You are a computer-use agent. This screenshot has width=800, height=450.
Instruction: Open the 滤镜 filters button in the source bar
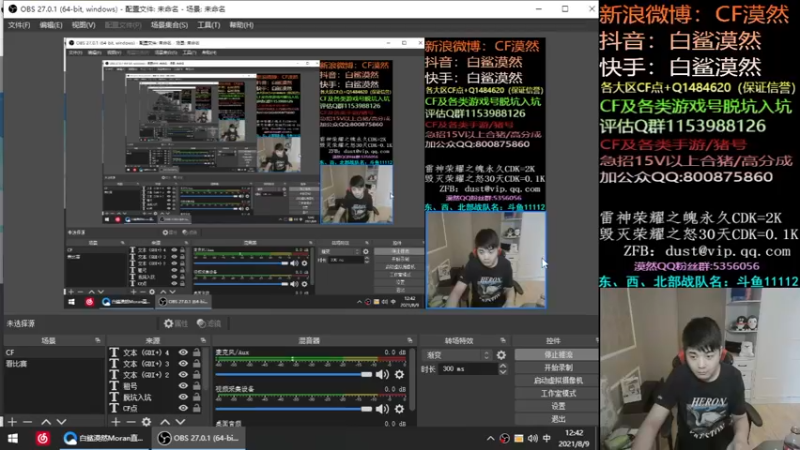coord(209,323)
